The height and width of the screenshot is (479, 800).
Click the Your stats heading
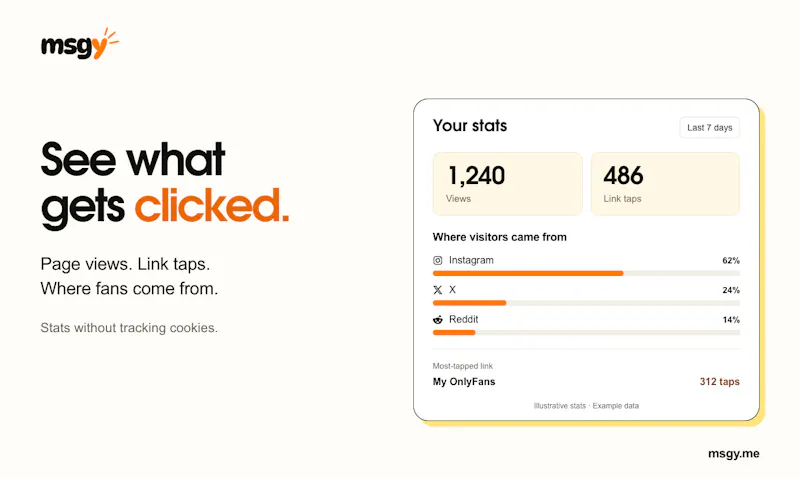pyautogui.click(x=470, y=125)
